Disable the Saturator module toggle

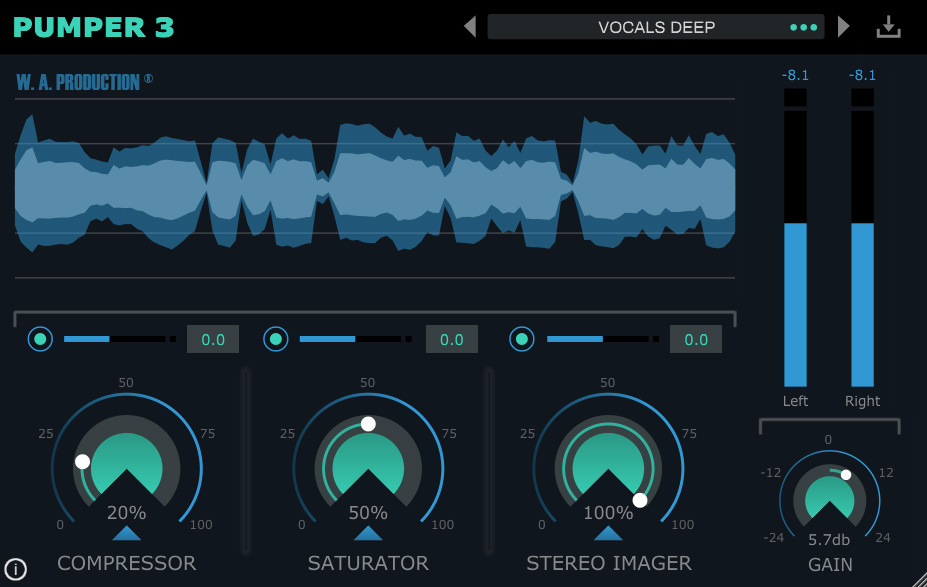(276, 339)
